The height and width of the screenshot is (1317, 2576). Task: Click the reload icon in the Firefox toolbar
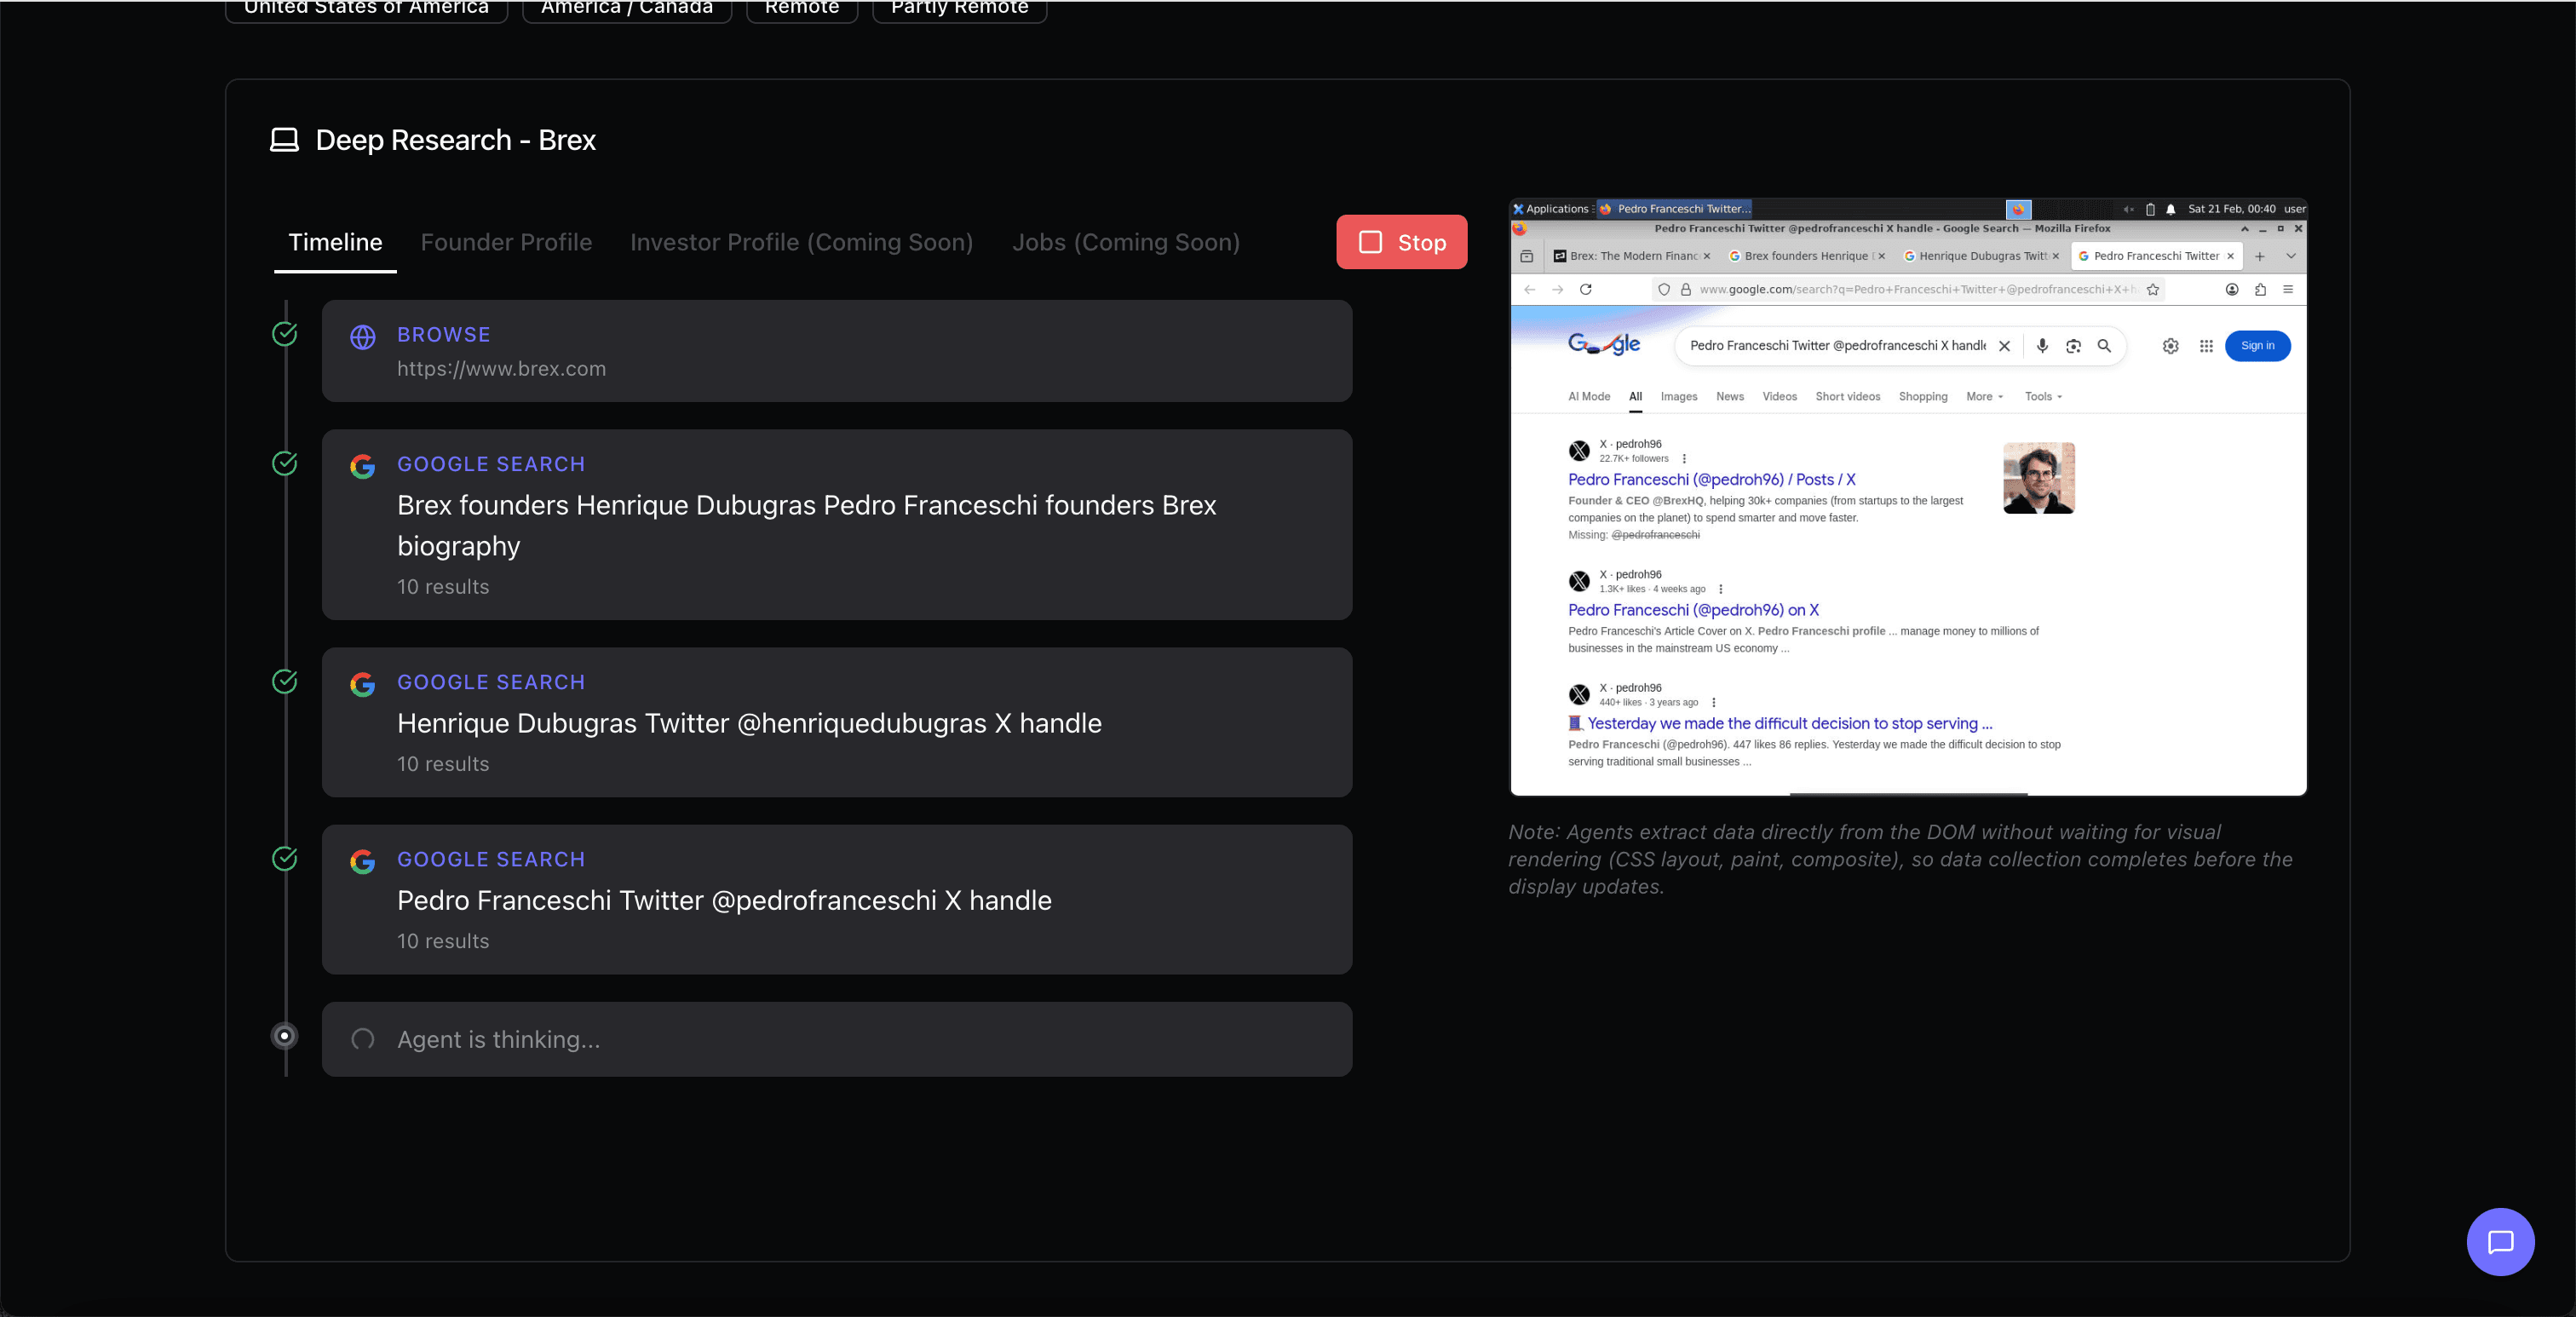[x=1586, y=289]
